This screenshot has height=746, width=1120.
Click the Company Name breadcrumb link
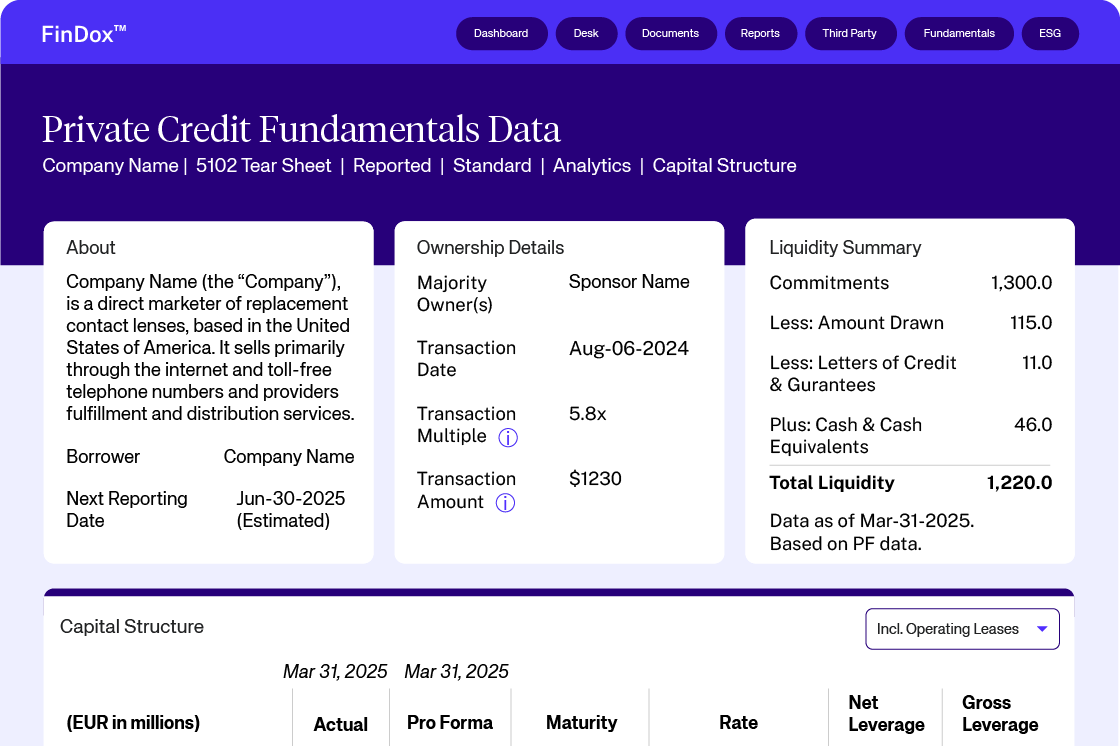pos(110,166)
